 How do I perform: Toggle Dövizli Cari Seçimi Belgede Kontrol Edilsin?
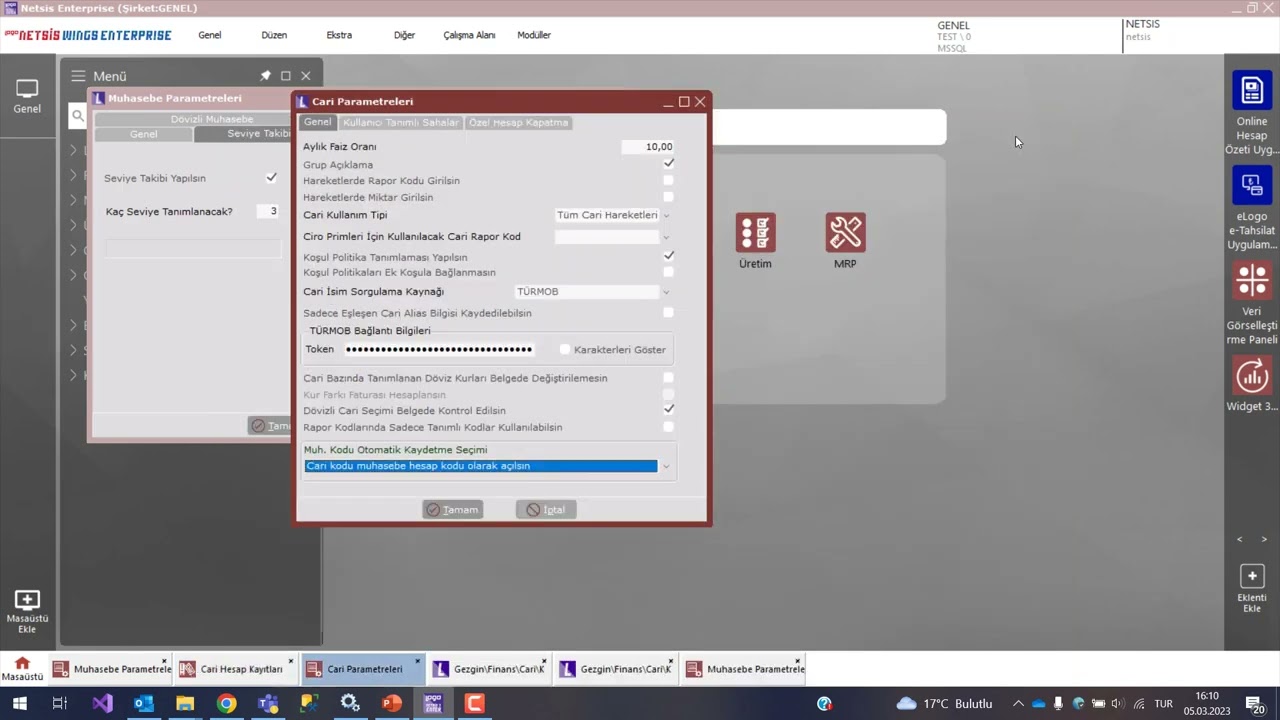coord(669,409)
